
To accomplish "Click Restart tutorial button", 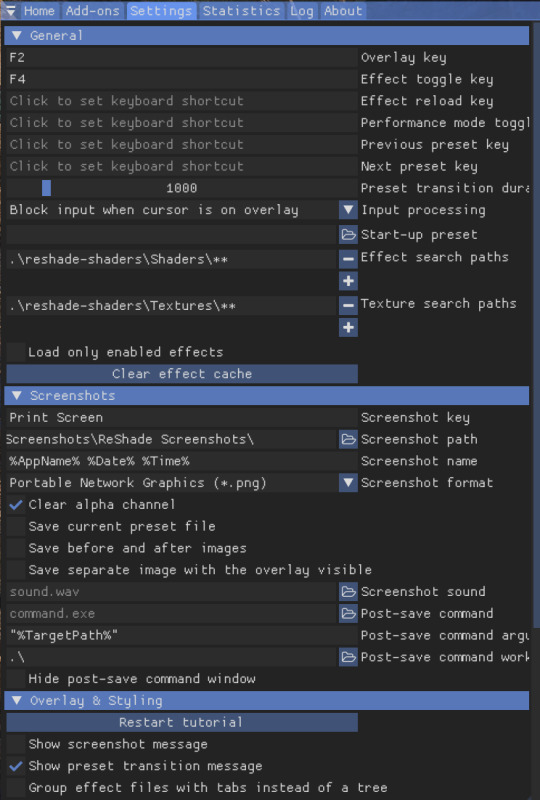I will (182, 722).
